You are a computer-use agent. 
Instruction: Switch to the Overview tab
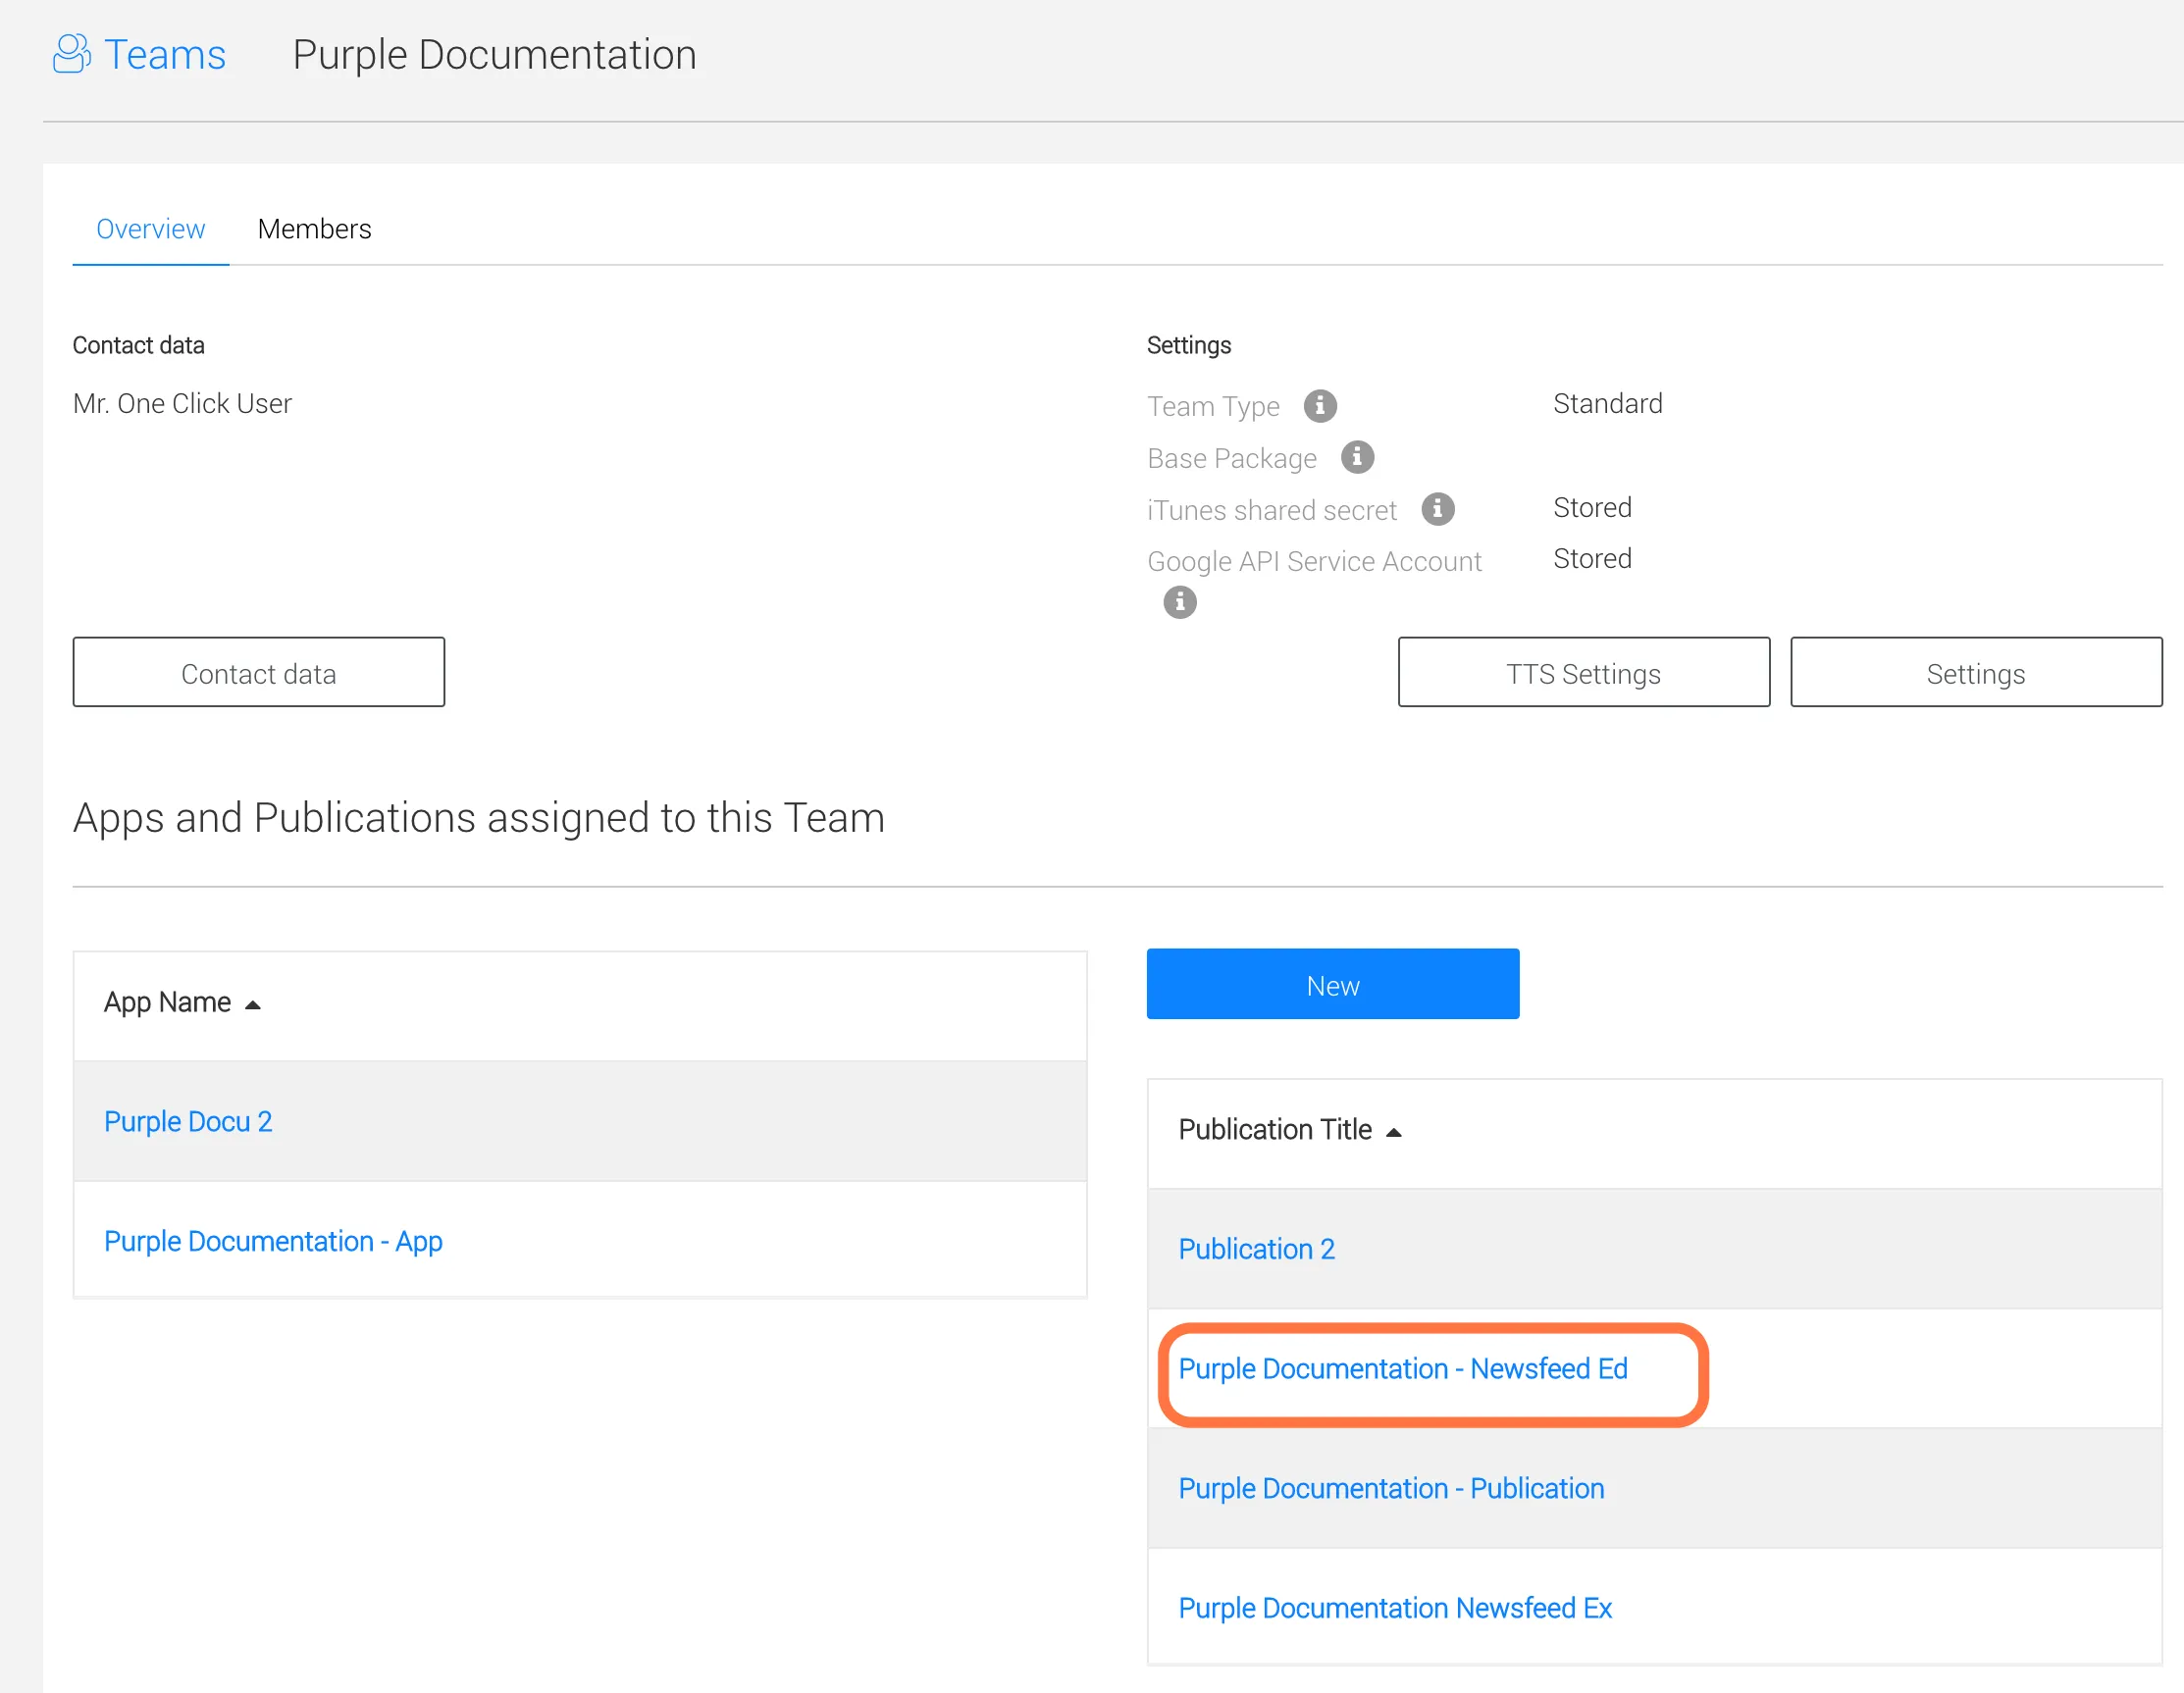point(150,229)
